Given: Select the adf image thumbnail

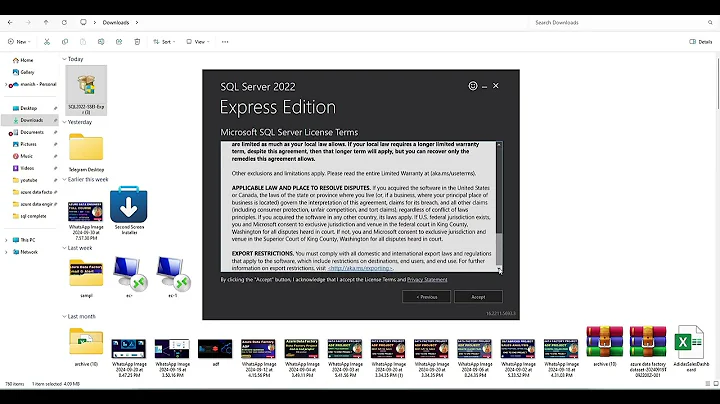Looking at the screenshot, I should (x=215, y=353).
